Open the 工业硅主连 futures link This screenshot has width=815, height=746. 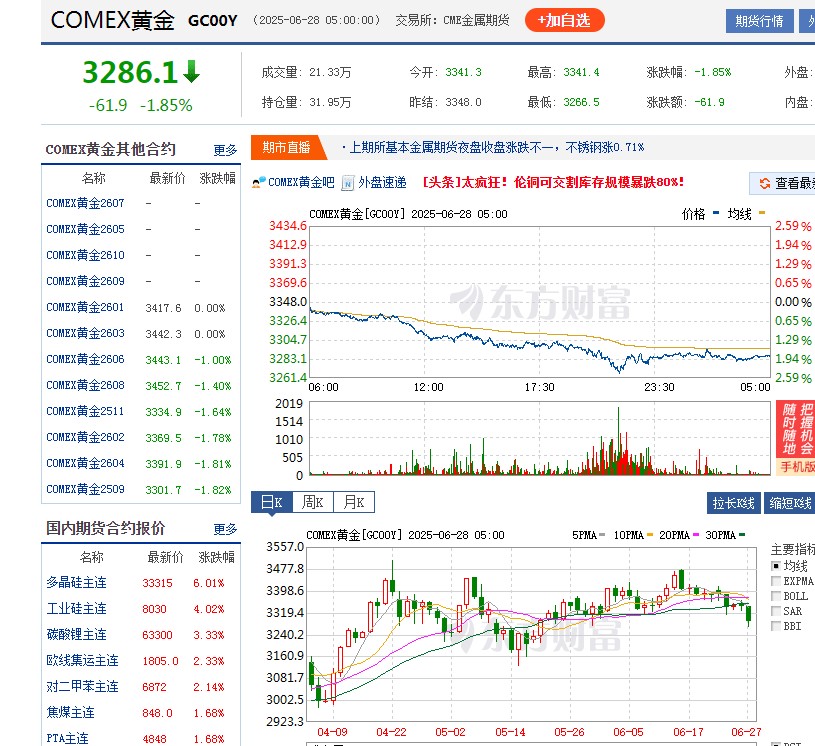(x=76, y=609)
